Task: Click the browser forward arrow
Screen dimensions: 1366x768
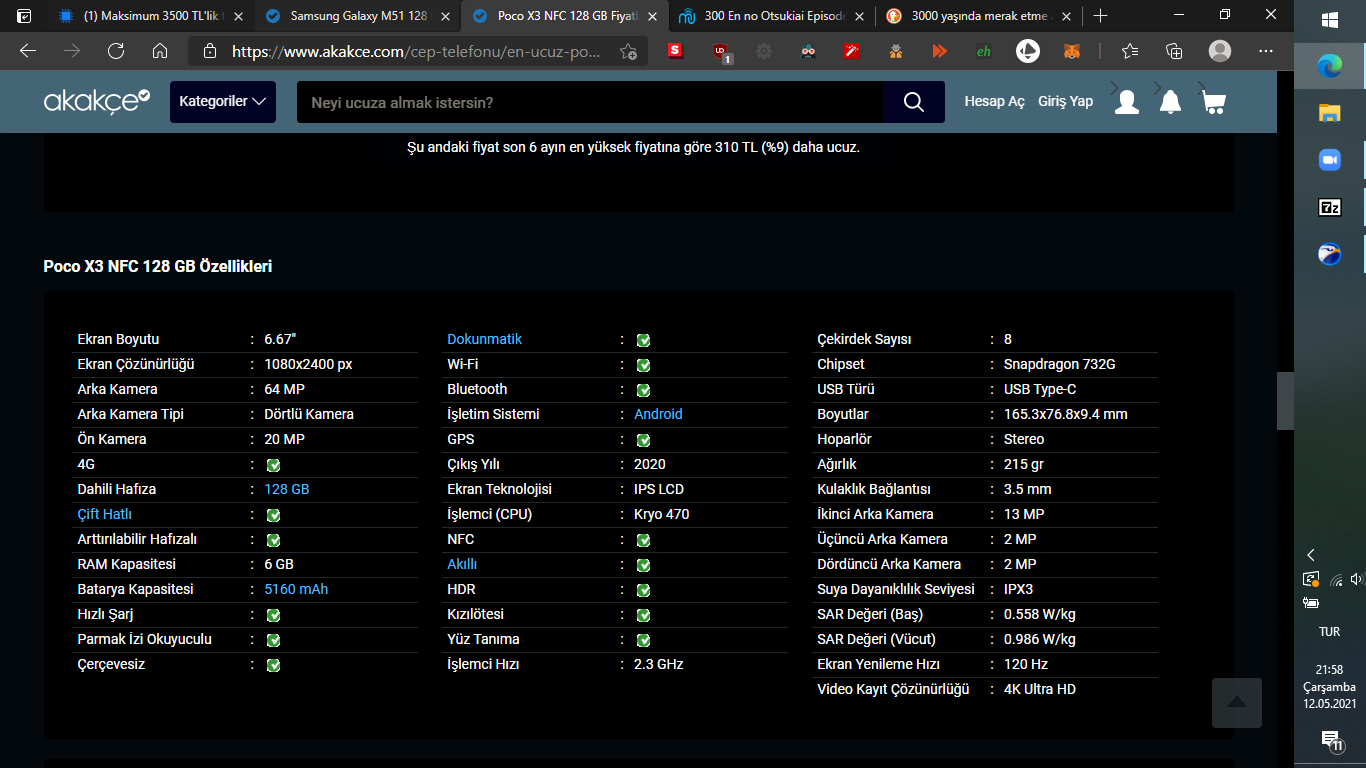Action: 72,51
